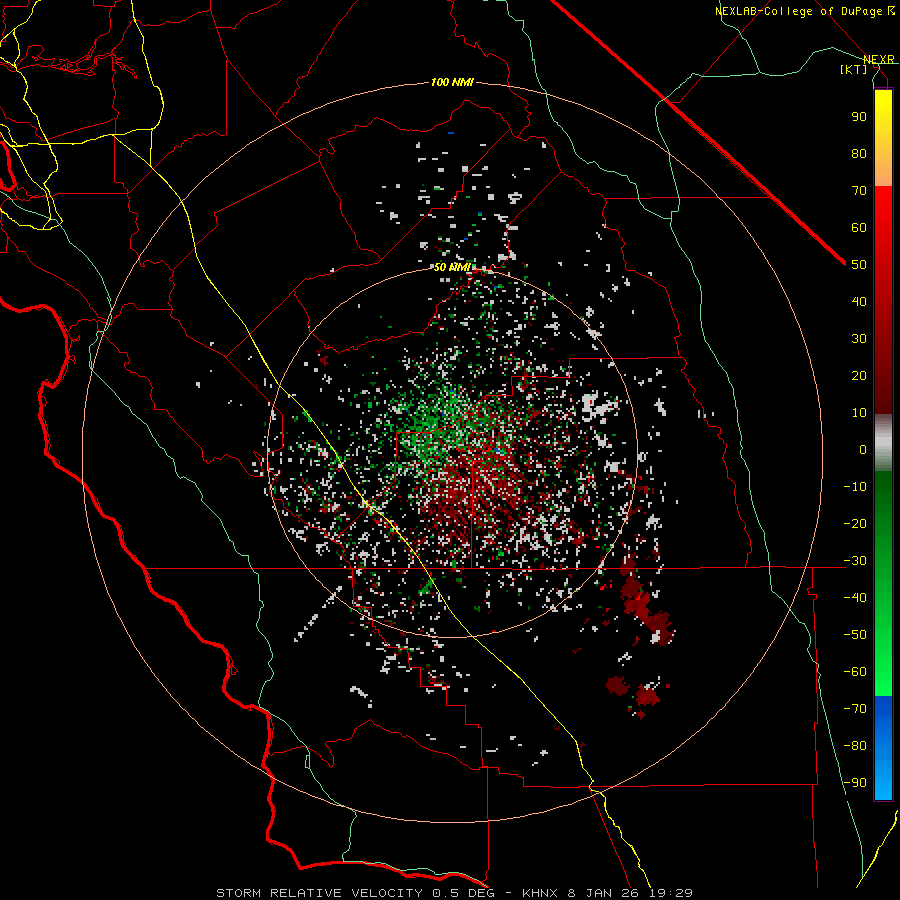Click the -20 value on the velocity scale
This screenshot has width=900, height=900.
click(x=855, y=524)
